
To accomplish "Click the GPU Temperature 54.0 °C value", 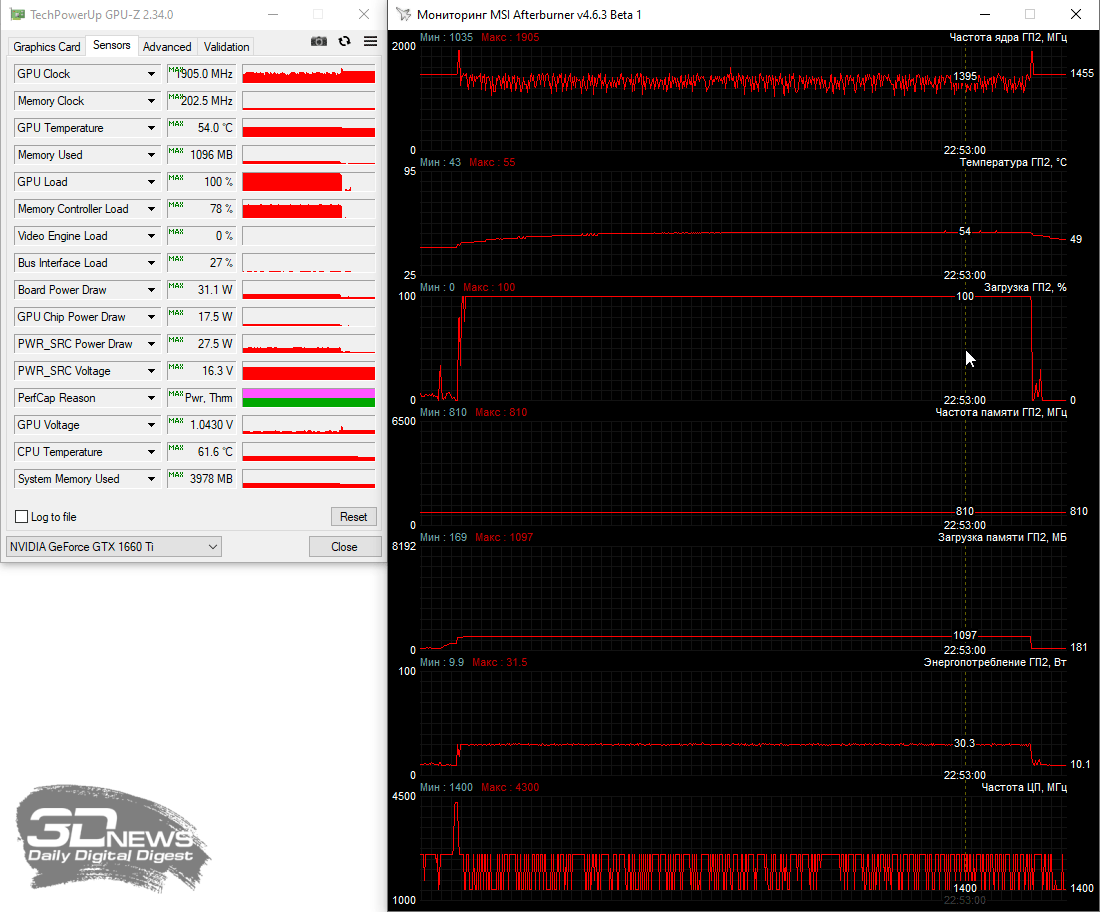I will coord(202,128).
